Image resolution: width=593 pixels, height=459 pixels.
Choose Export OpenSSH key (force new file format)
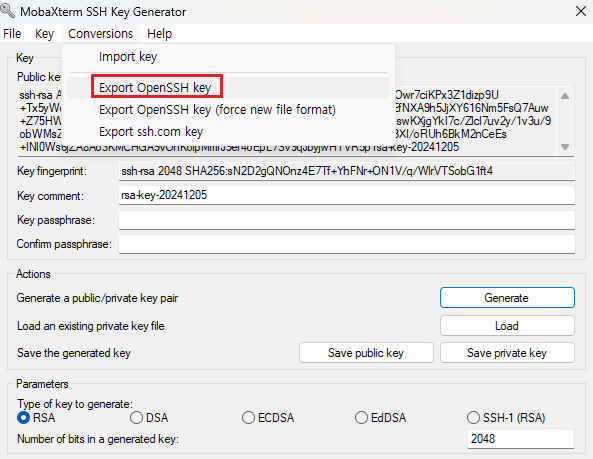tap(228, 110)
